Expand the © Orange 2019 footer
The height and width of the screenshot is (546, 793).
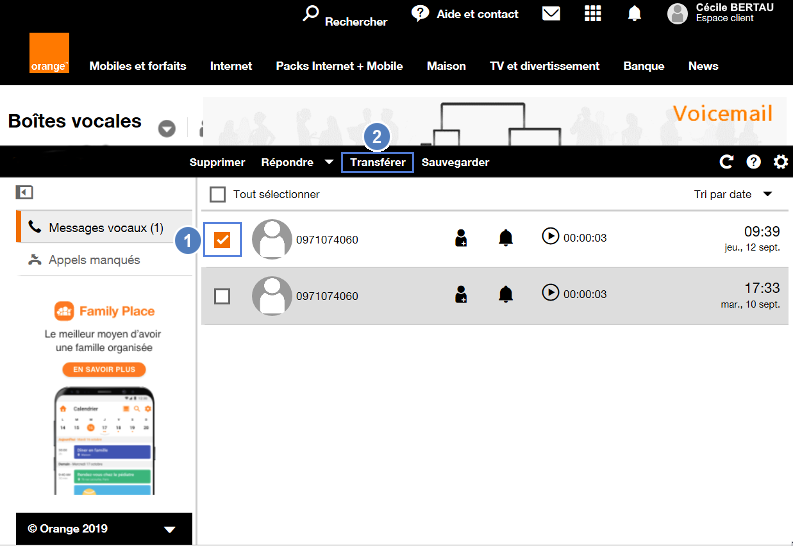pos(170,530)
